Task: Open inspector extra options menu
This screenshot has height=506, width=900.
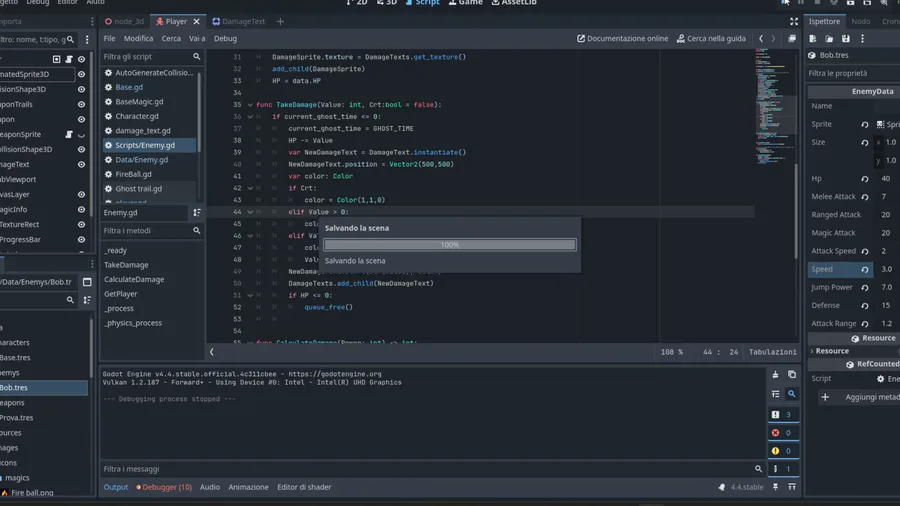Action: click(x=862, y=38)
